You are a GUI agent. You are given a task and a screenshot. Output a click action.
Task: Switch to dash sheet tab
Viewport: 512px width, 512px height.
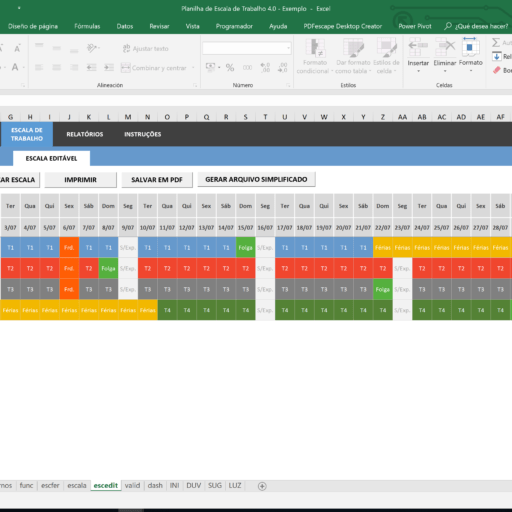tap(155, 486)
